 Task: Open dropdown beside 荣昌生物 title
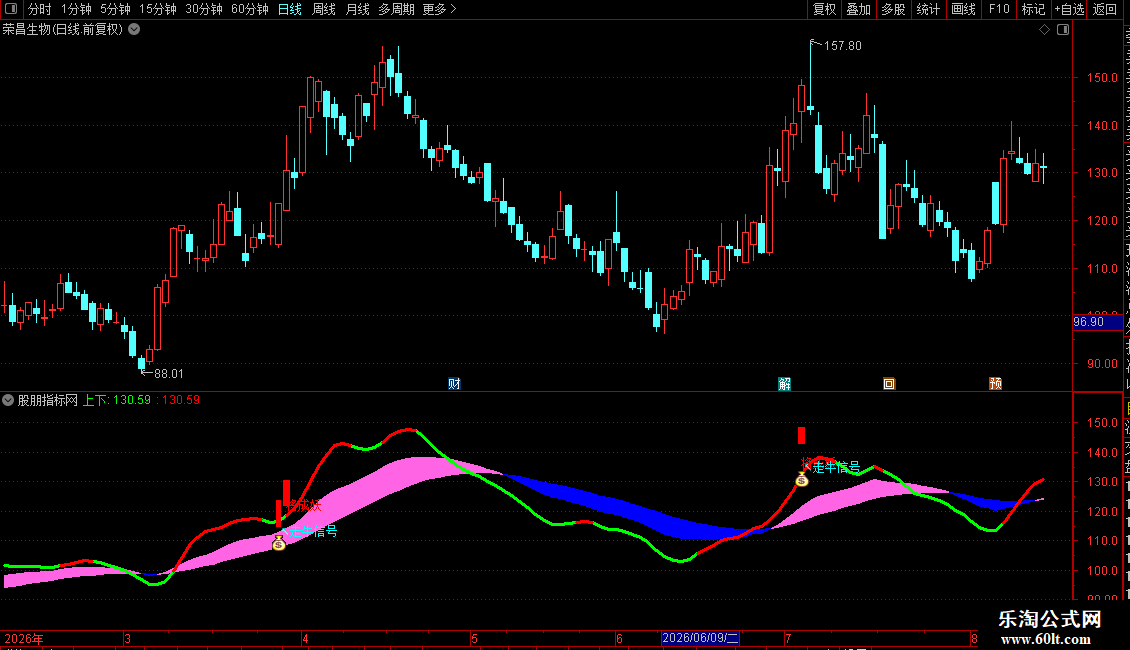134,30
